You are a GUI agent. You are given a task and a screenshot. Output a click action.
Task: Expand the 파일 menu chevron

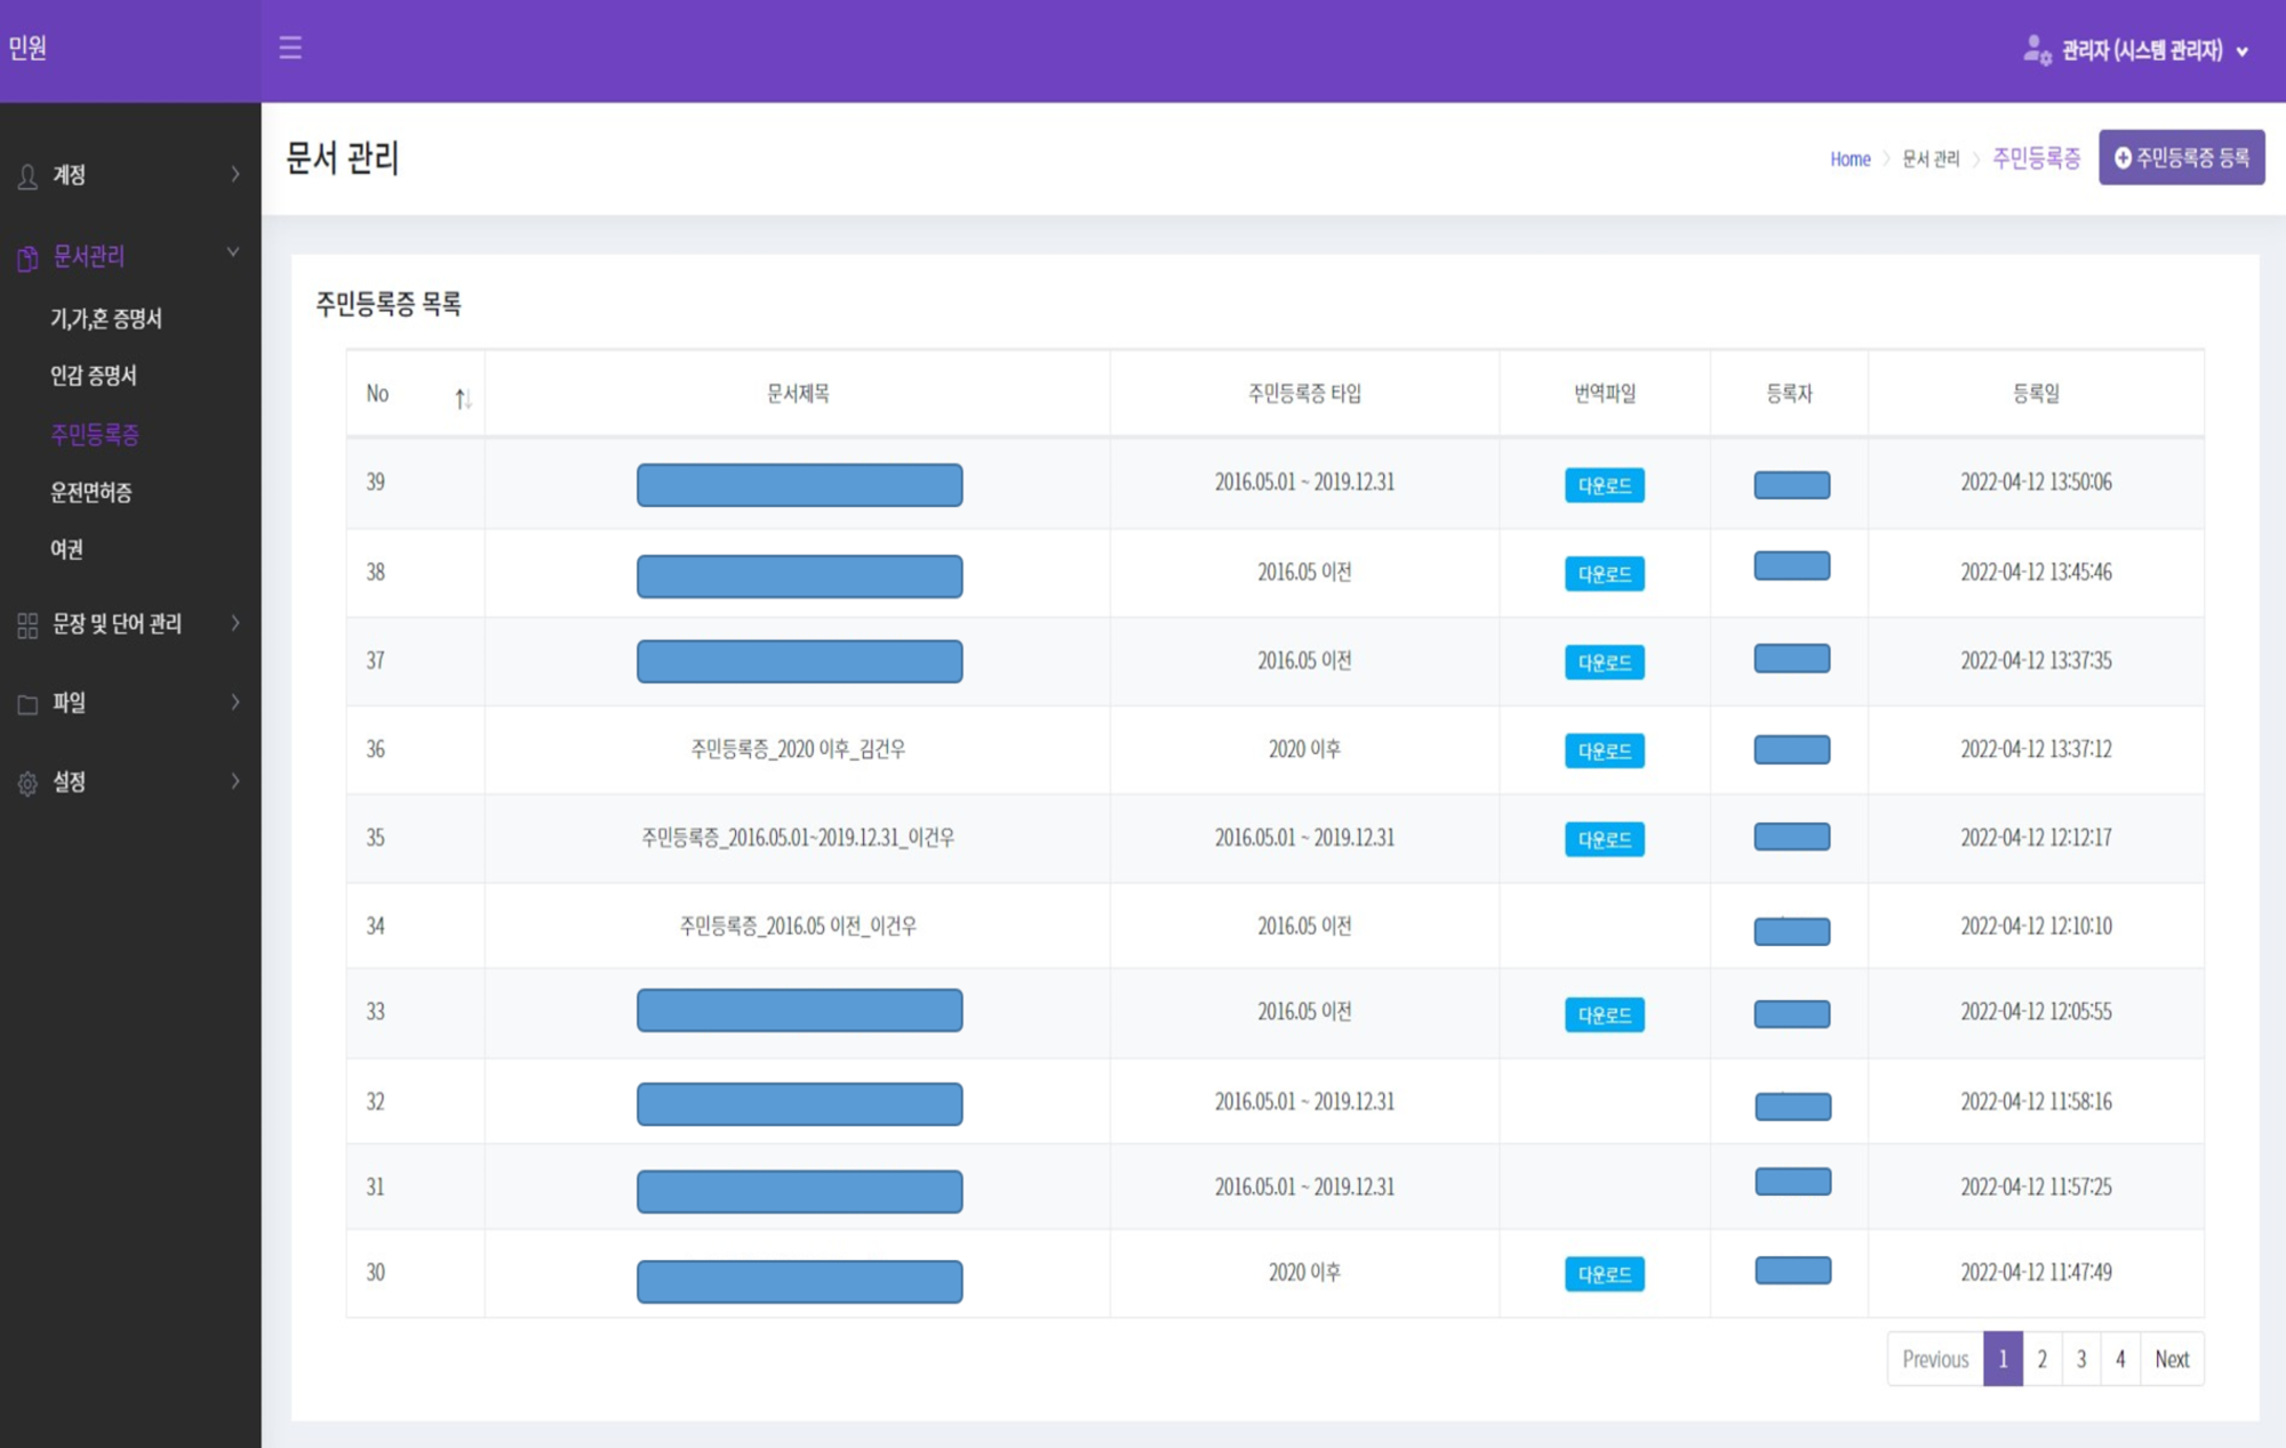point(235,702)
